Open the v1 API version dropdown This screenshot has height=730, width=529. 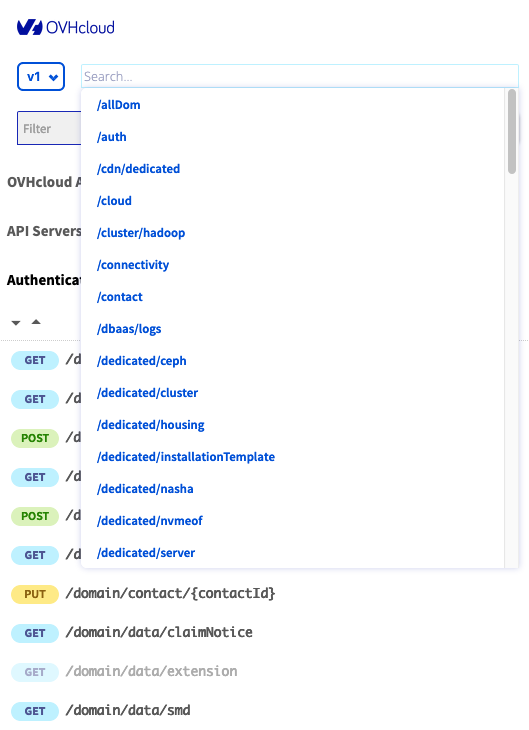[41, 76]
